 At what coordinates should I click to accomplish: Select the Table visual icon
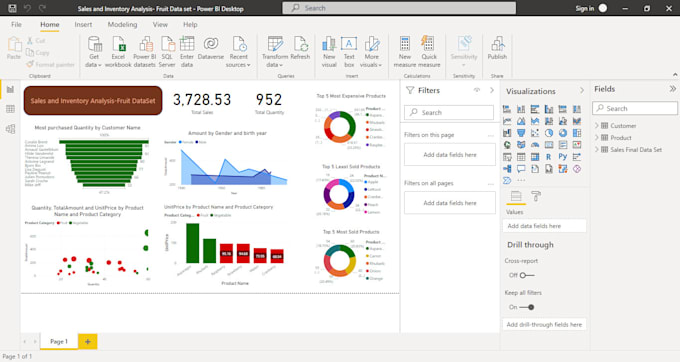521,157
